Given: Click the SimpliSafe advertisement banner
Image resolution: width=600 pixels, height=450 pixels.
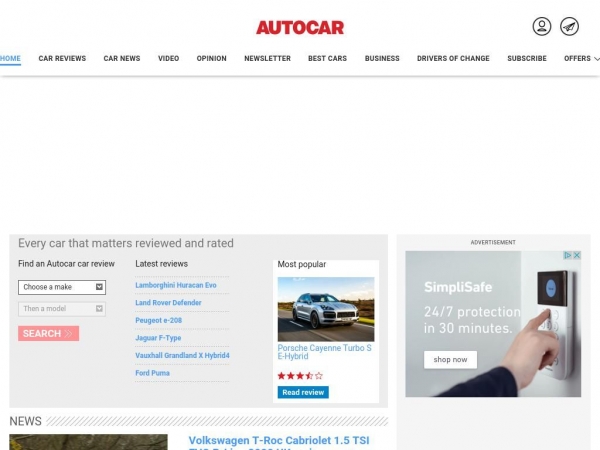Looking at the screenshot, I should point(493,324).
